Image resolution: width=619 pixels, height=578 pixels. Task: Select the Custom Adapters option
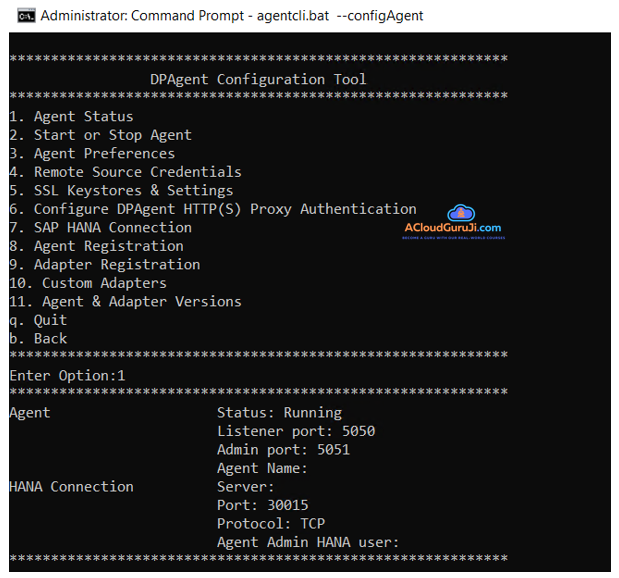[x=88, y=283]
